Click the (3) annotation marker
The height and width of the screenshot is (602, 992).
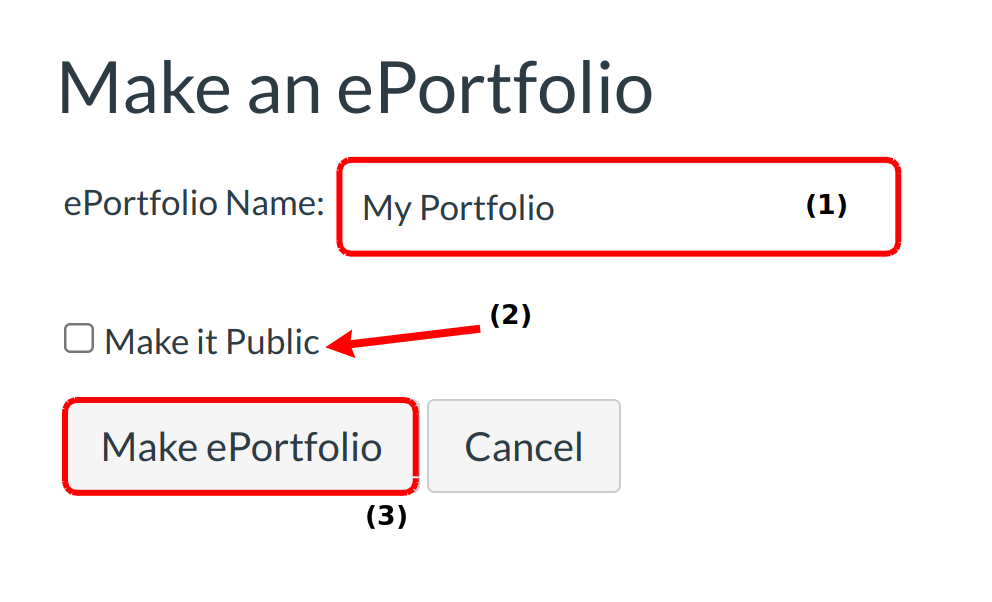point(386,517)
